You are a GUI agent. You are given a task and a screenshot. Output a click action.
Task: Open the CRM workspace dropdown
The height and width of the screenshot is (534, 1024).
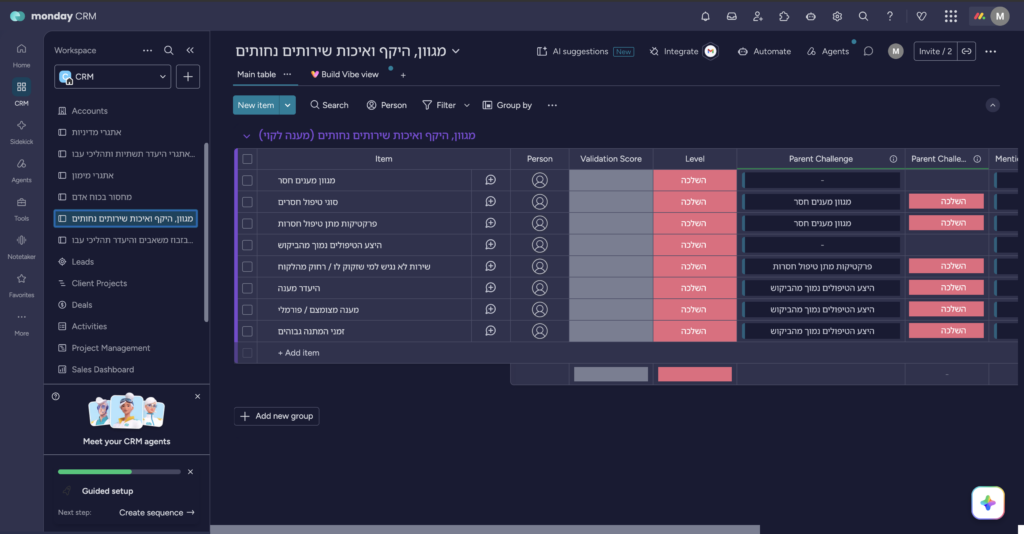click(112, 76)
